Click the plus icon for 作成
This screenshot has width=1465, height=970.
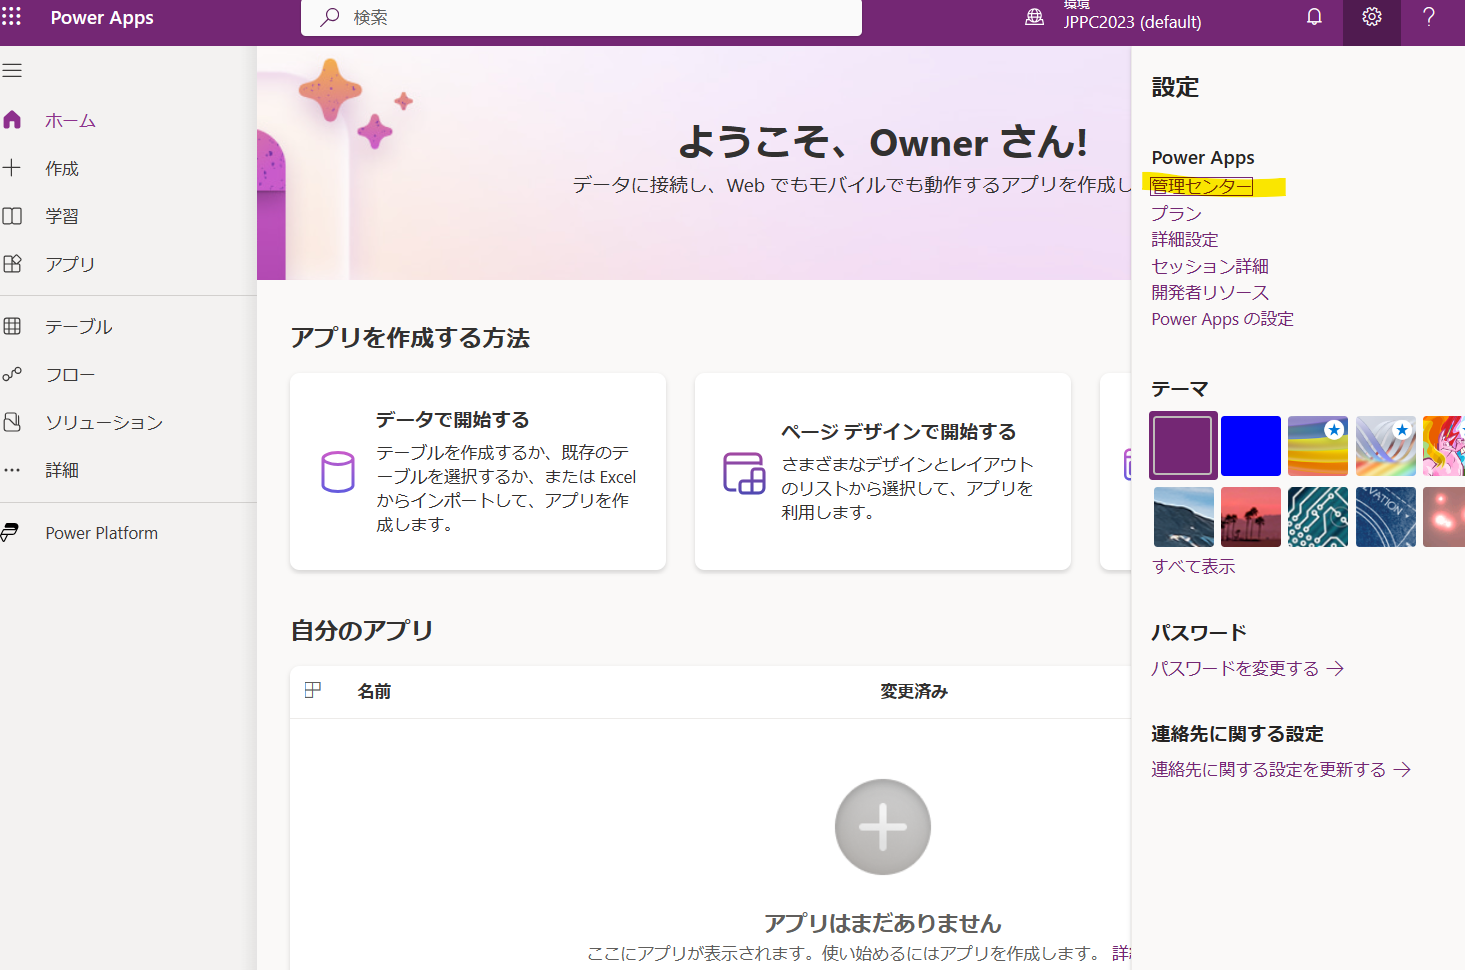12,168
